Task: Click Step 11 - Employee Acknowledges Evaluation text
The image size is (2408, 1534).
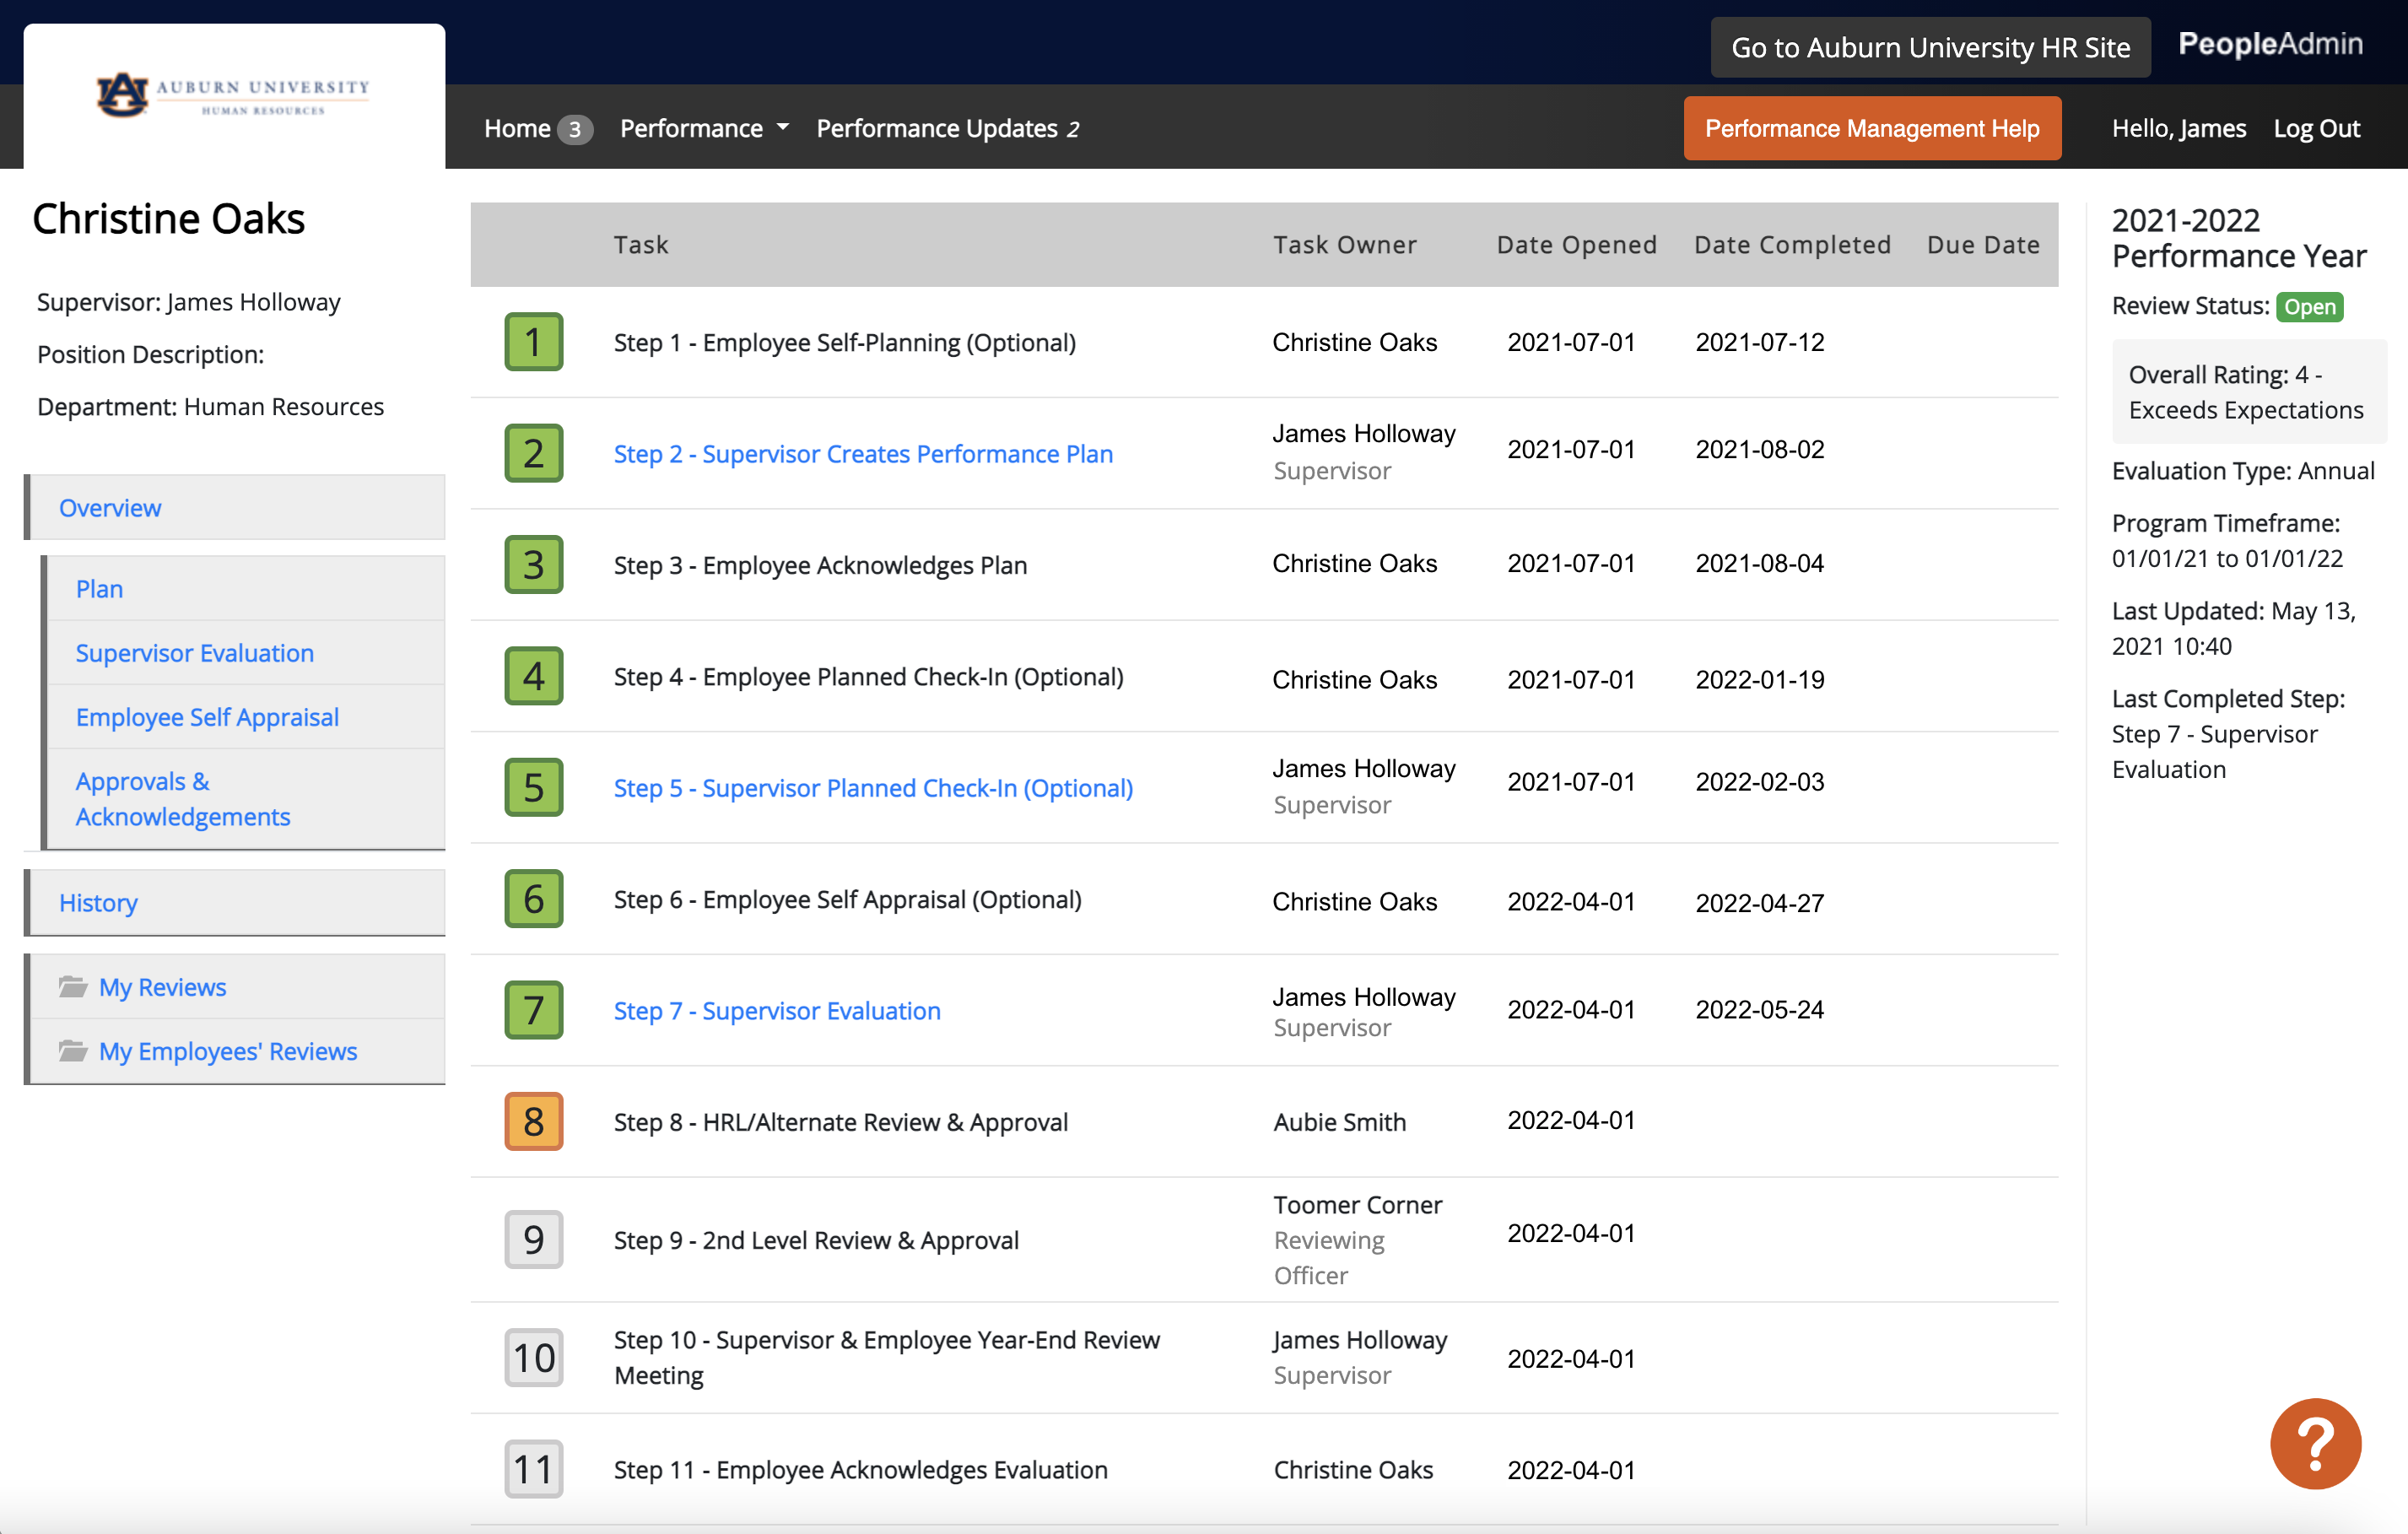Action: [860, 1469]
